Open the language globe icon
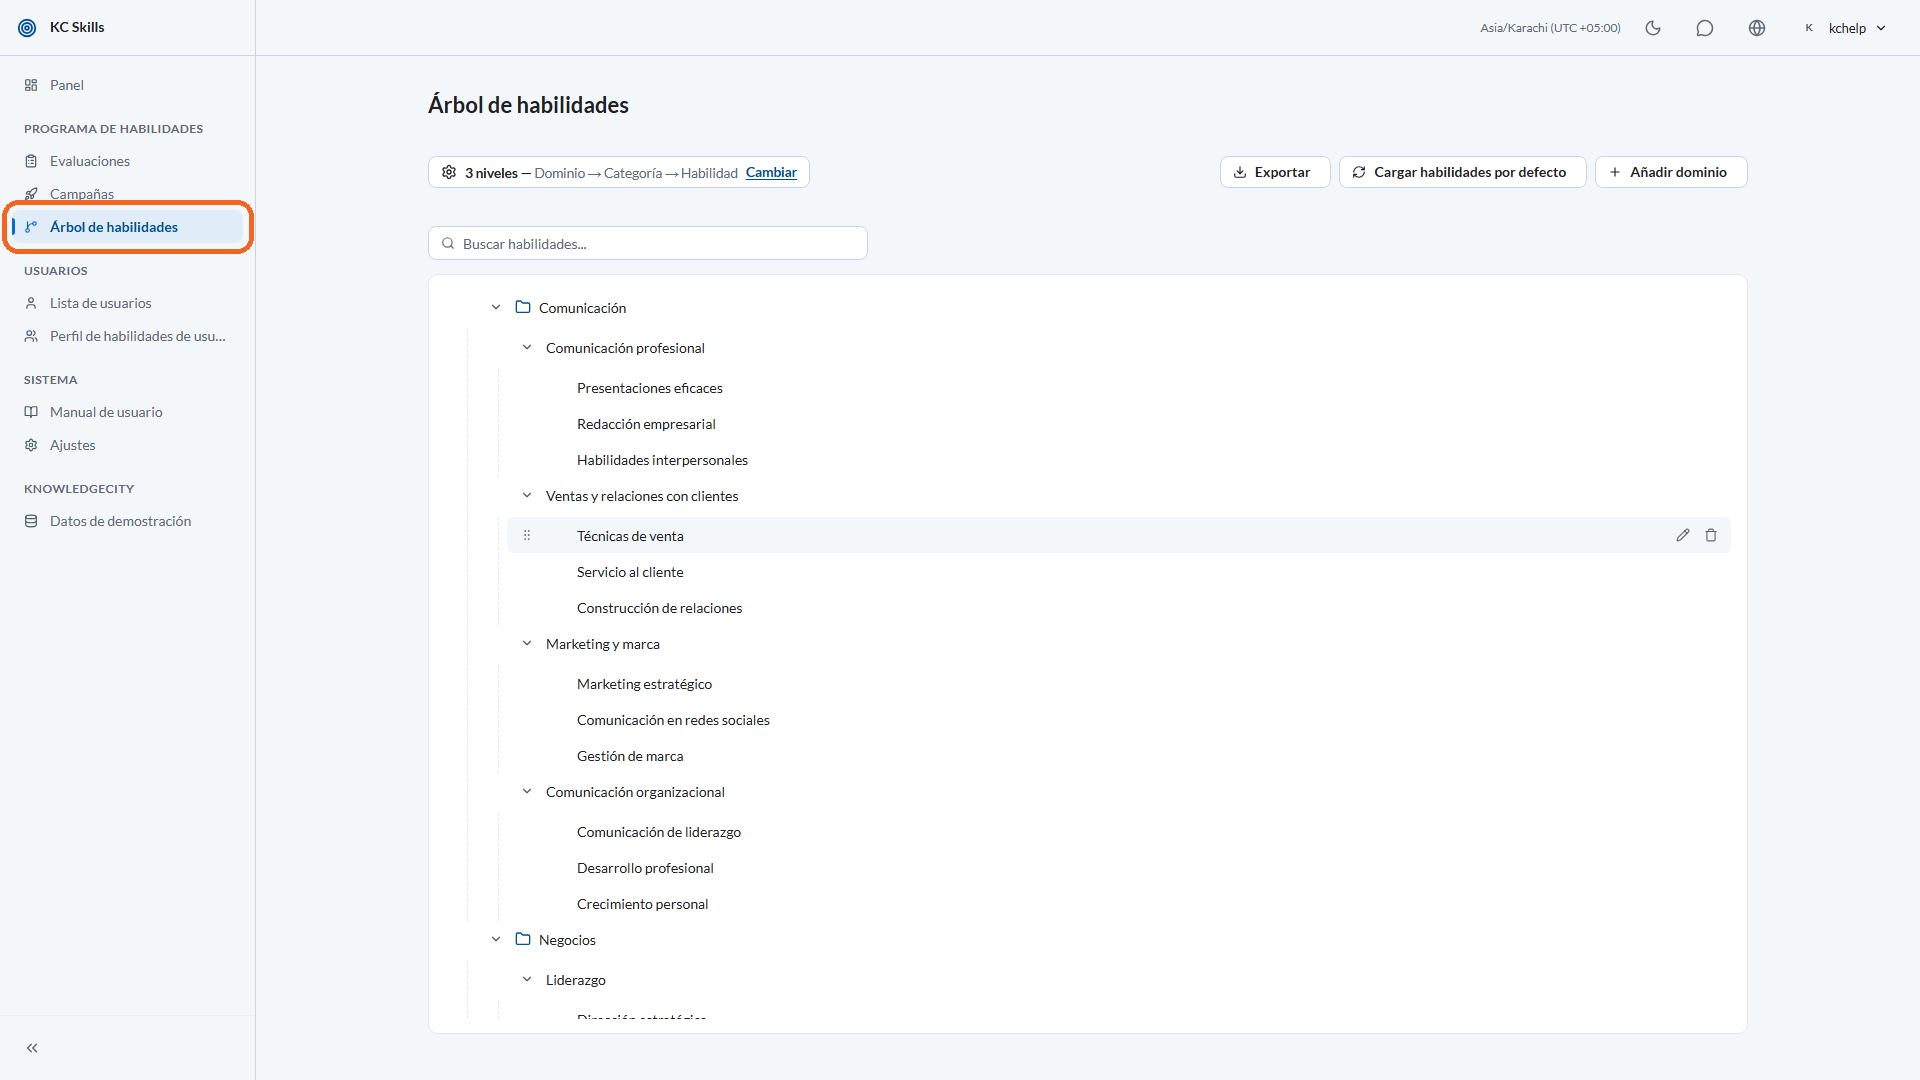Viewport: 1920px width, 1080px height. pos(1757,28)
